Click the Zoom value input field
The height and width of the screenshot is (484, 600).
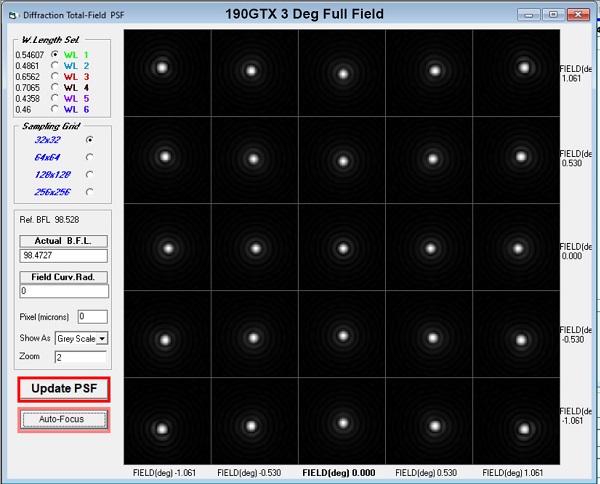coord(80,357)
